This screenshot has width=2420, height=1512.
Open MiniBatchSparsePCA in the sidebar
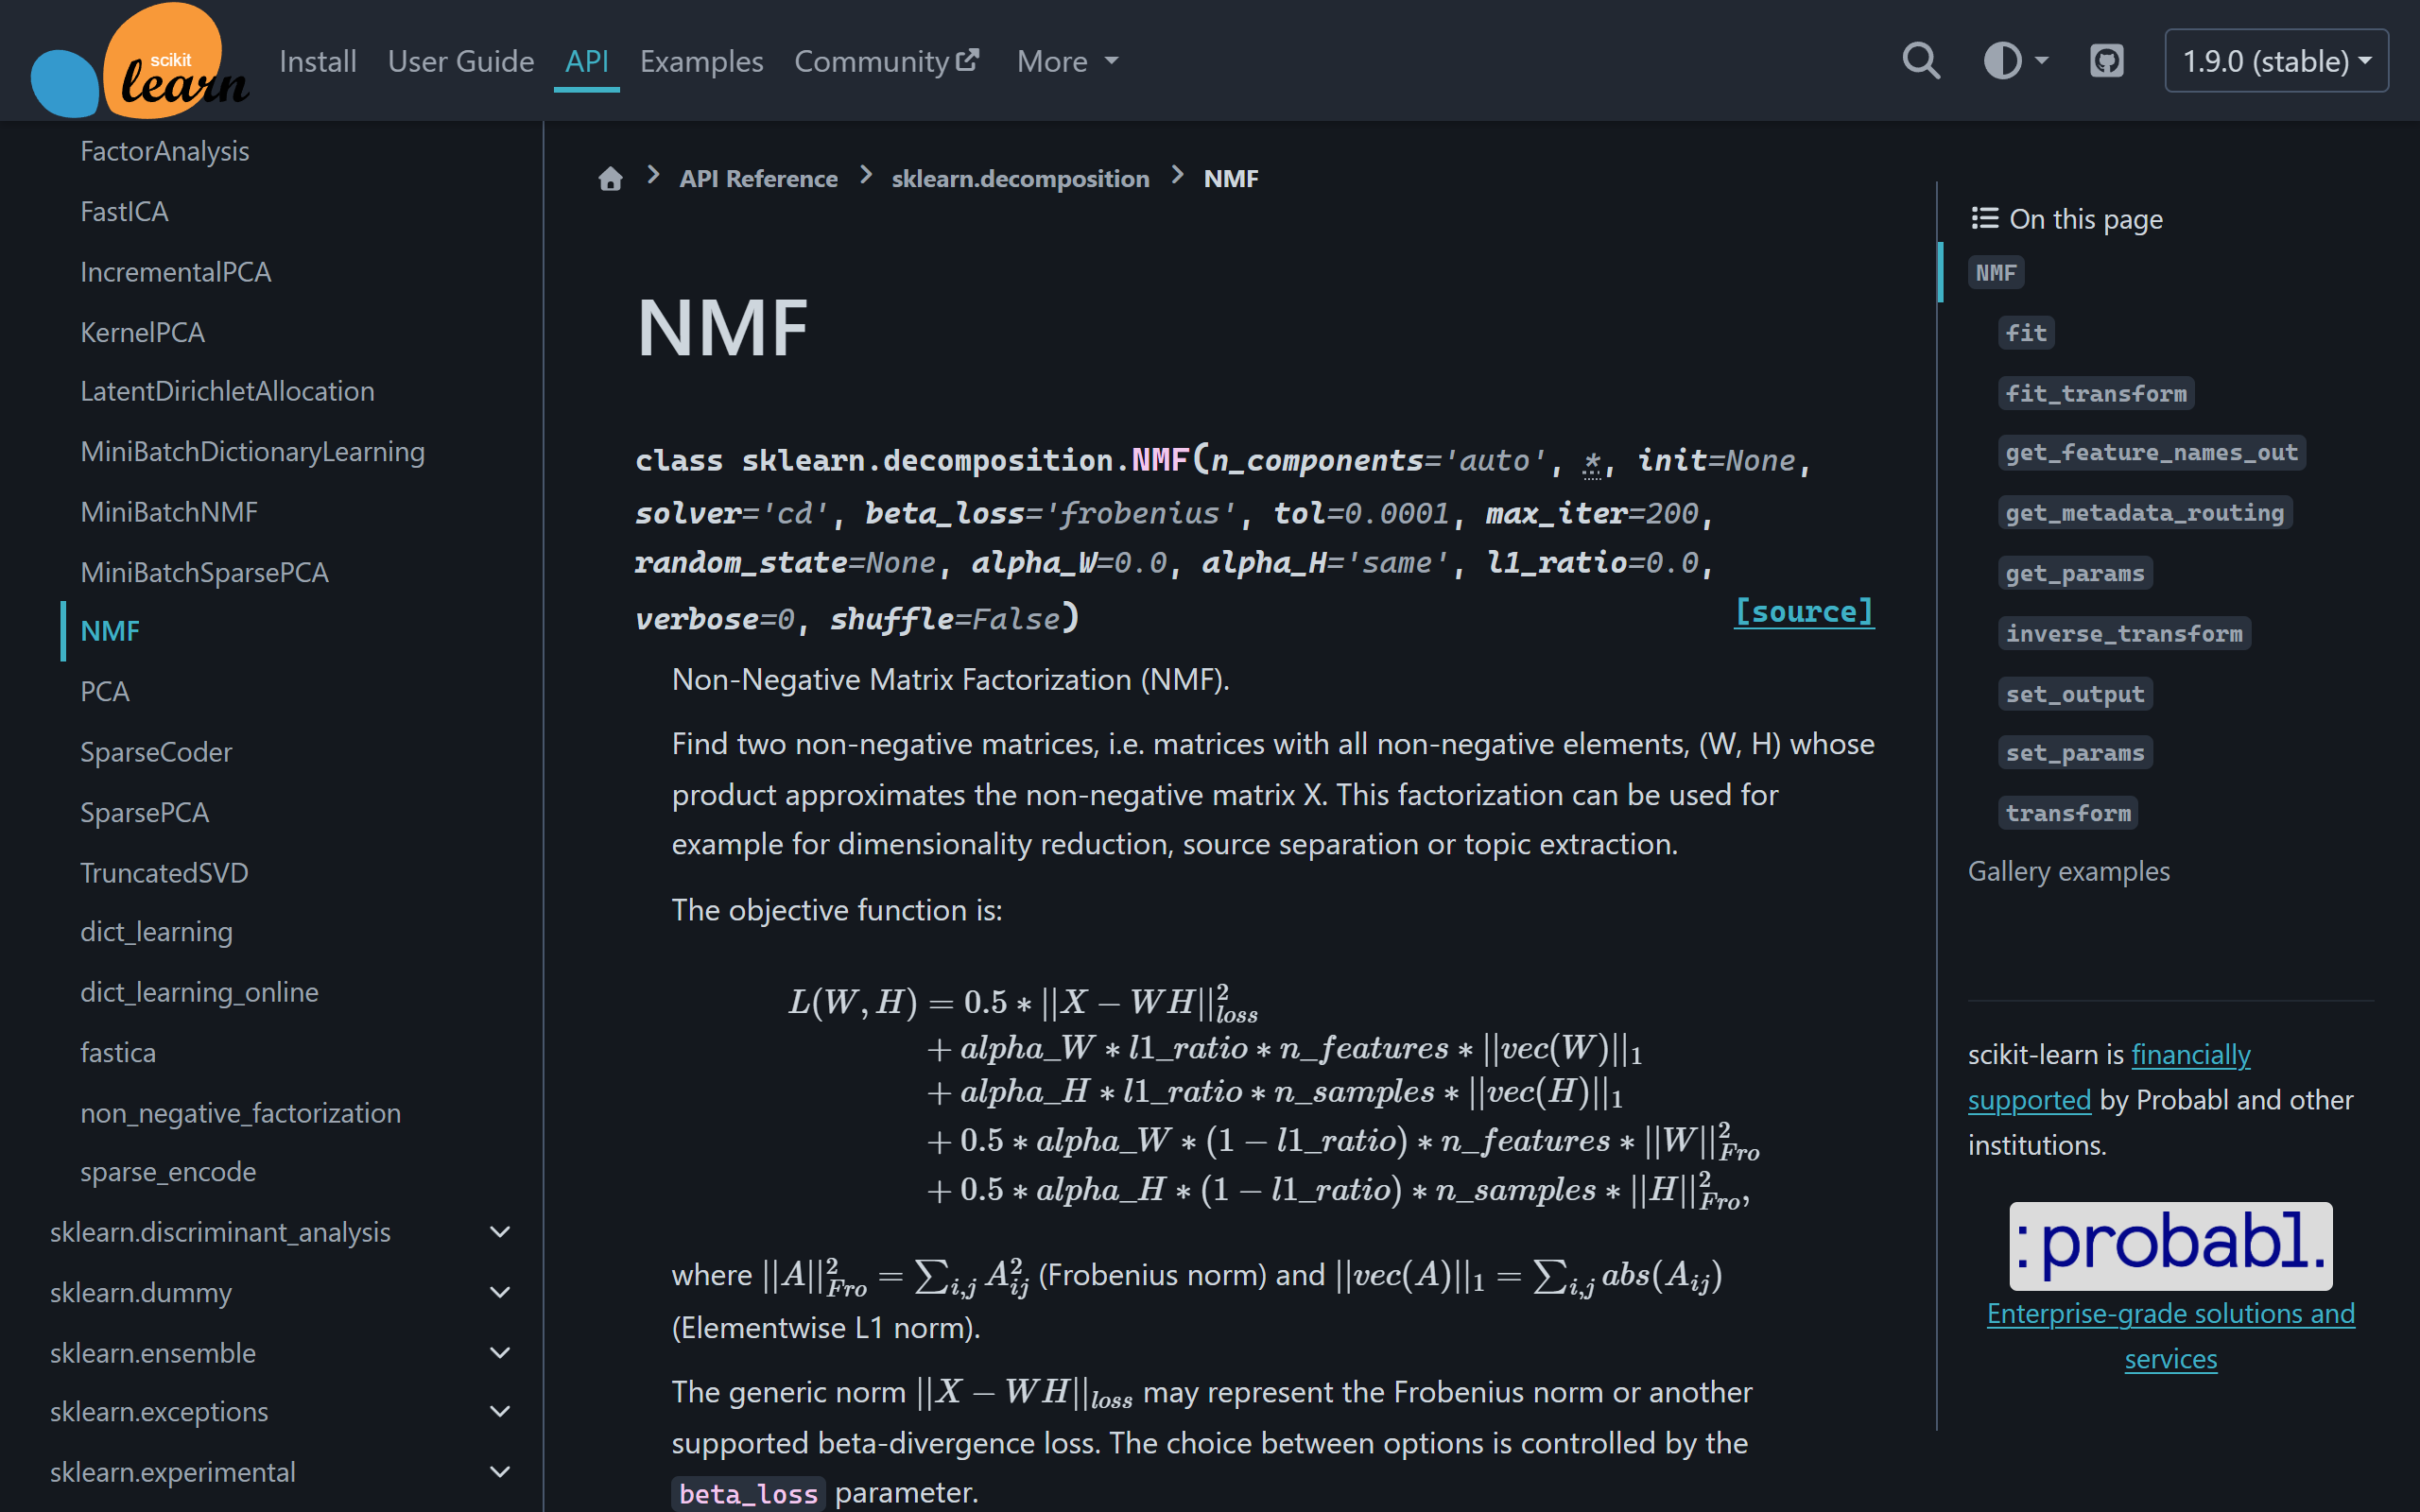coord(204,572)
